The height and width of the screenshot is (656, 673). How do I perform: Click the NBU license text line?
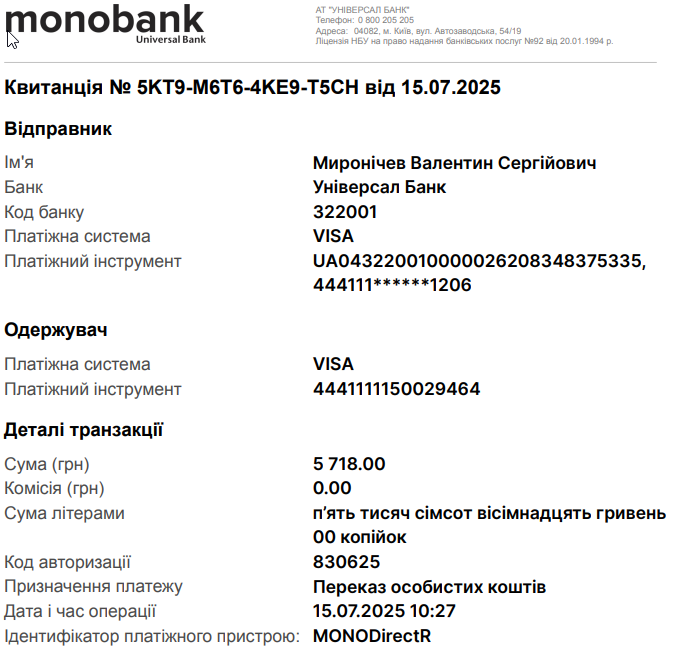[464, 41]
